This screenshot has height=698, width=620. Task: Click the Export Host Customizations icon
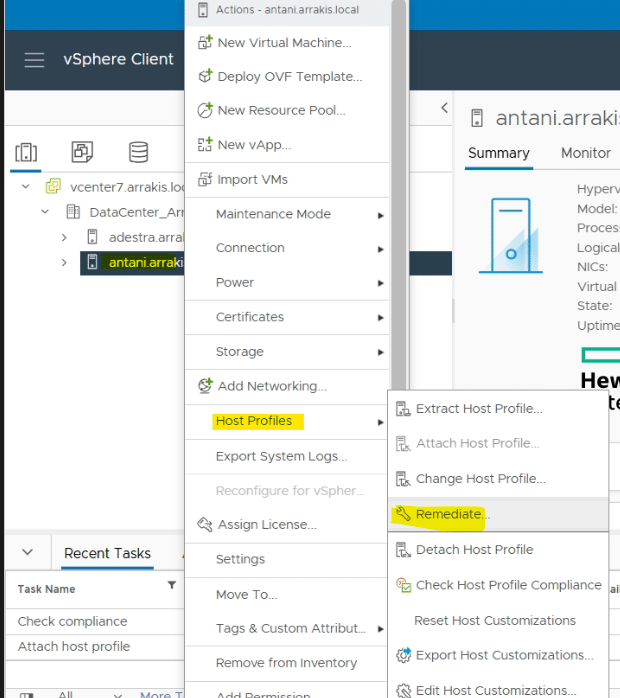(404, 655)
